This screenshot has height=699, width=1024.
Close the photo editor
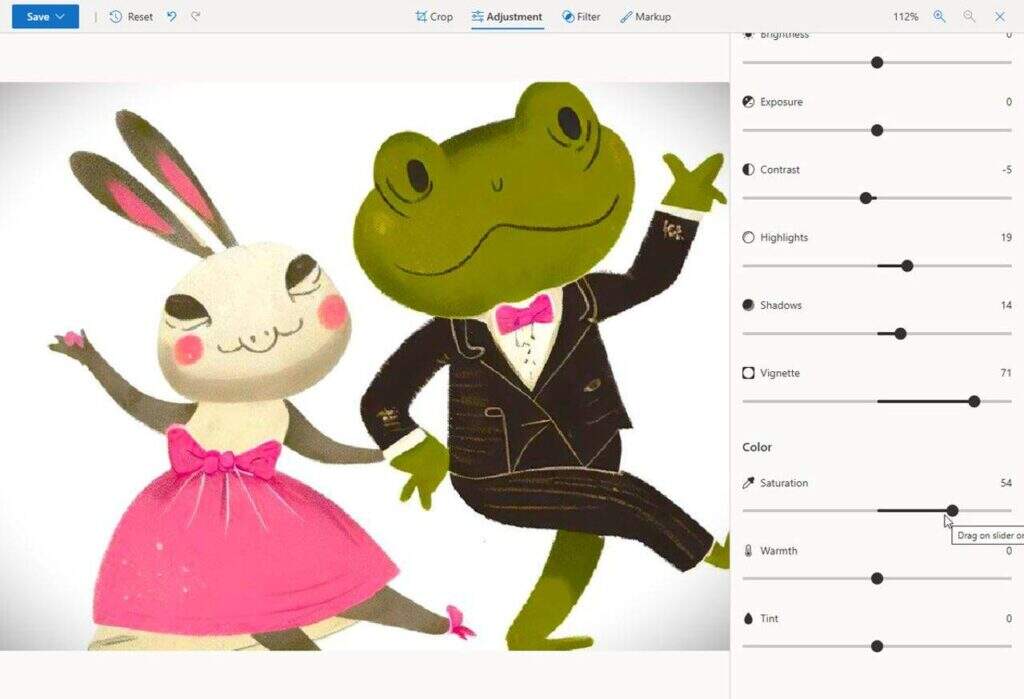pos(1000,16)
